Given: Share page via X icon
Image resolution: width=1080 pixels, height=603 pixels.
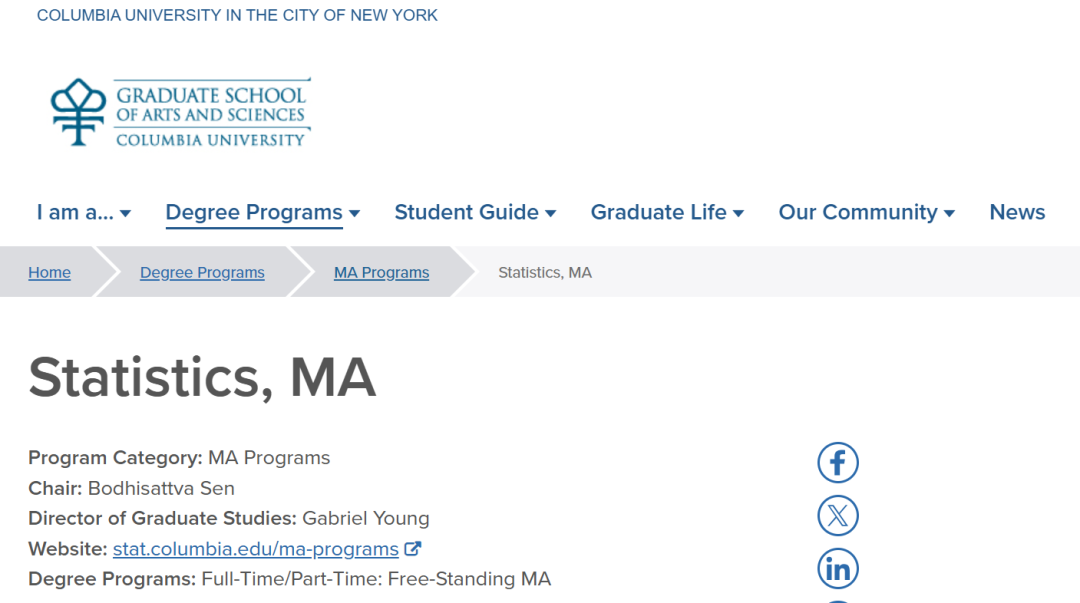Looking at the screenshot, I should 838,516.
